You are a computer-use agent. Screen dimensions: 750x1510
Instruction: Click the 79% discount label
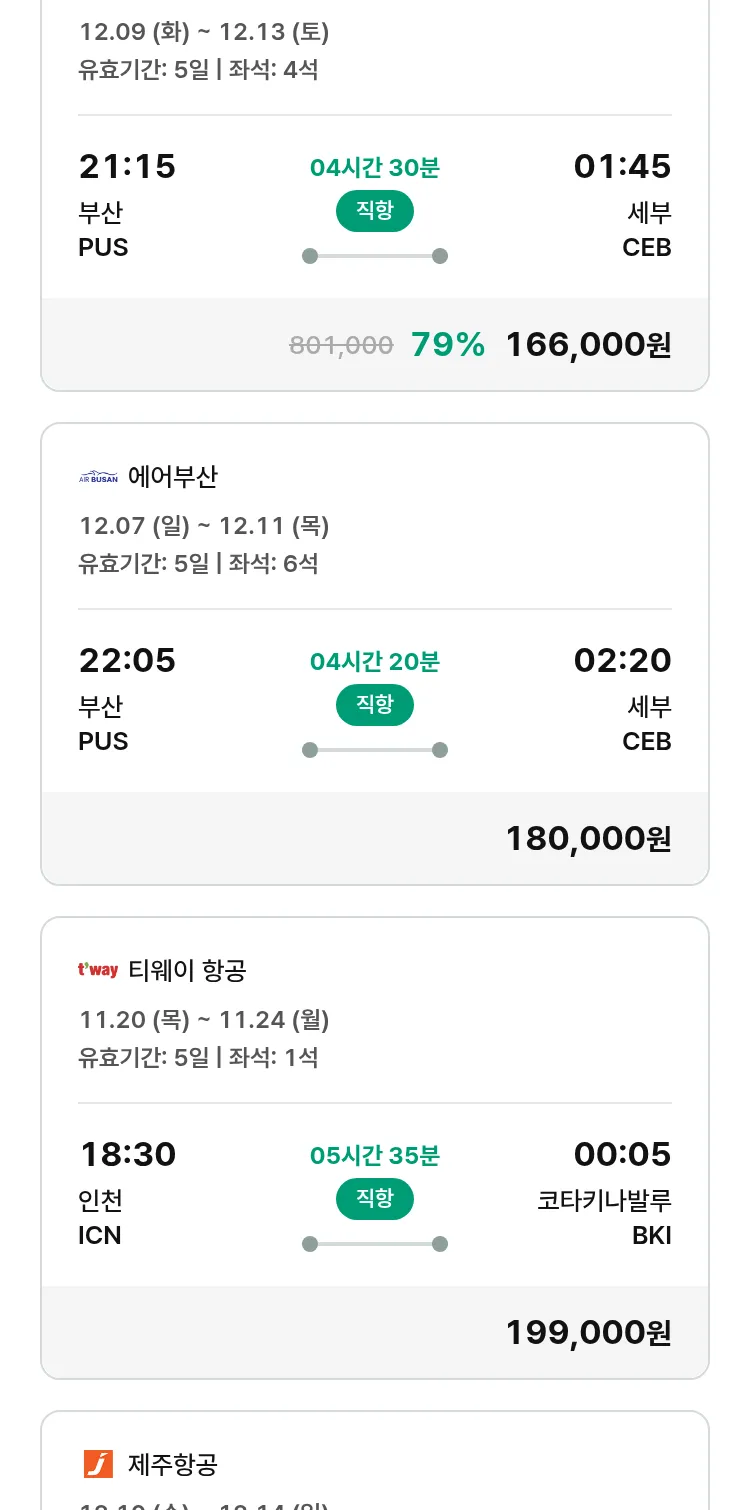(447, 345)
